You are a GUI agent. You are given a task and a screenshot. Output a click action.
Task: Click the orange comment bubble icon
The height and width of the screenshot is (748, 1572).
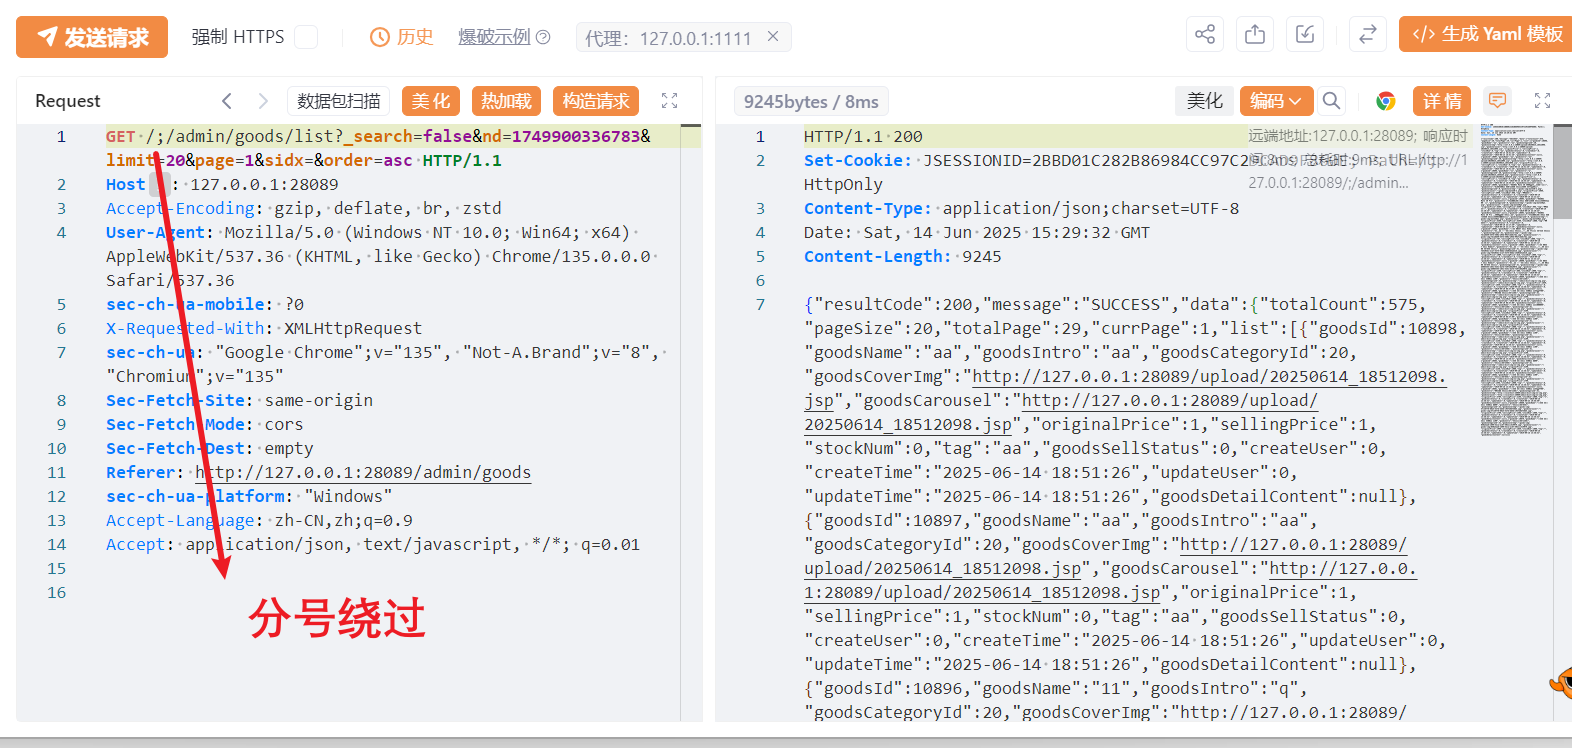point(1497,101)
